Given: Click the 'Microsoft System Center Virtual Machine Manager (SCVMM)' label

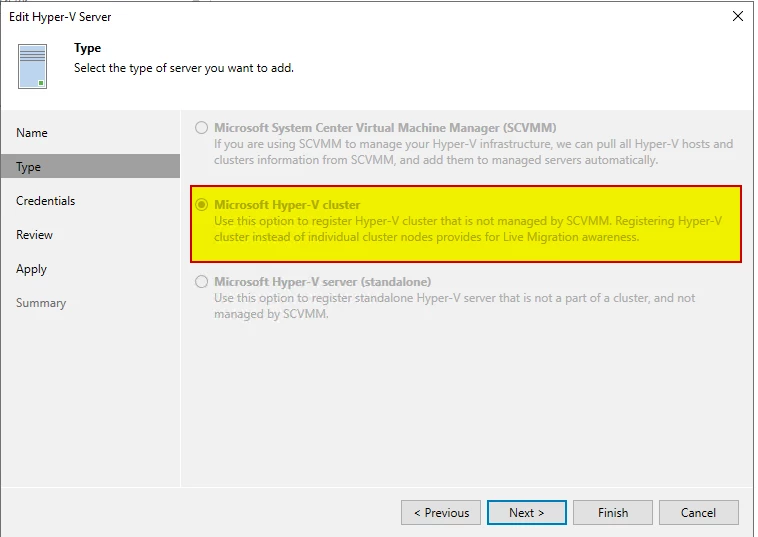Looking at the screenshot, I should click(x=385, y=128).
